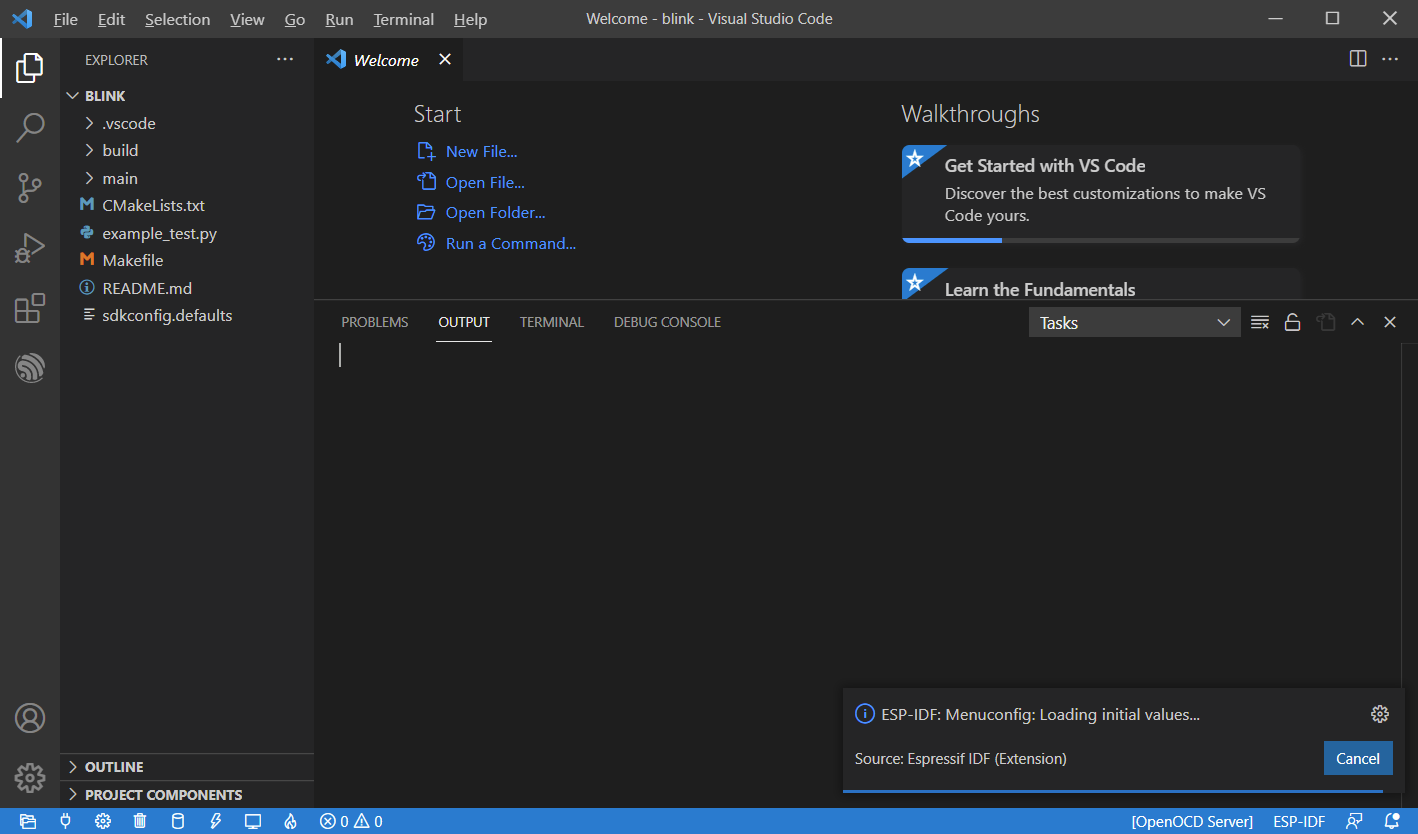Split the editor to the right

(x=1358, y=59)
